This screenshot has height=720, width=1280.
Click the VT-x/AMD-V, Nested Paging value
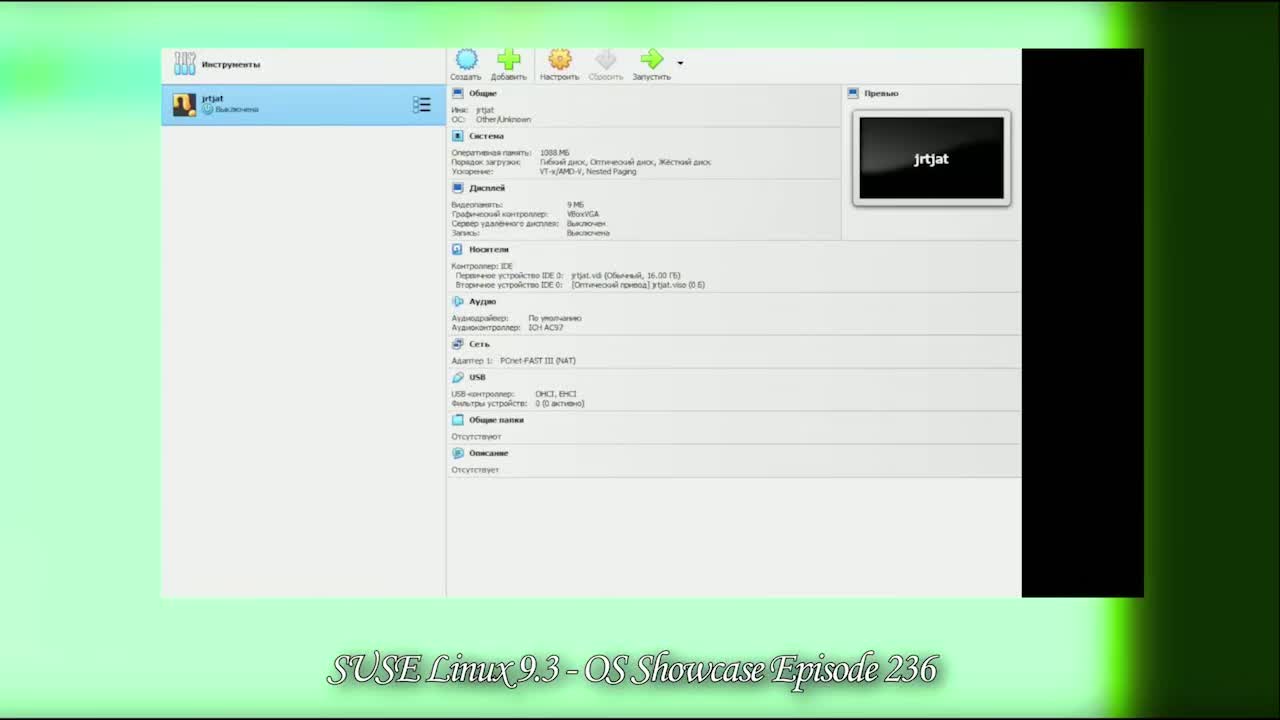(588, 171)
